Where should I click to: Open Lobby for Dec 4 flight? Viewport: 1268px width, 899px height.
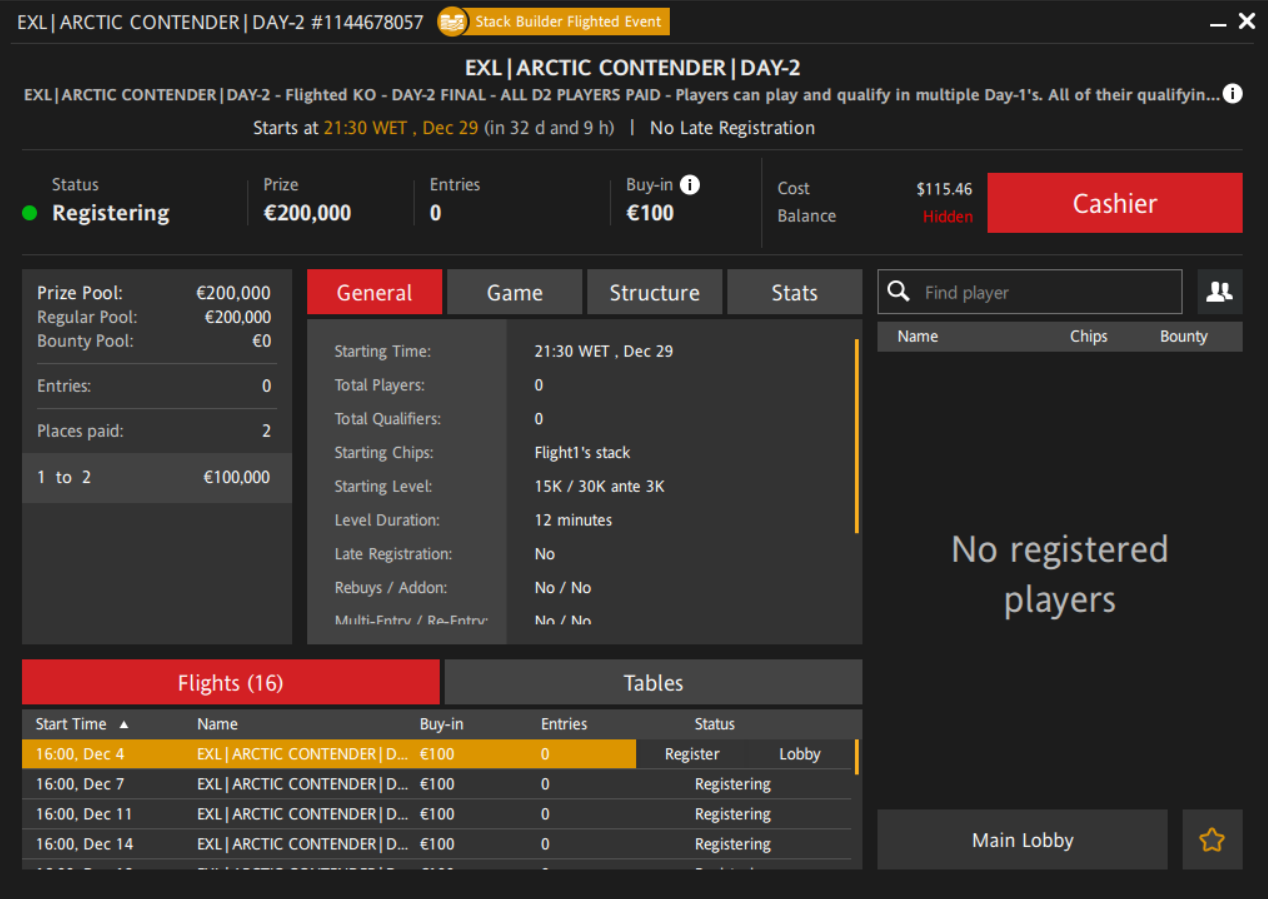[x=799, y=754]
